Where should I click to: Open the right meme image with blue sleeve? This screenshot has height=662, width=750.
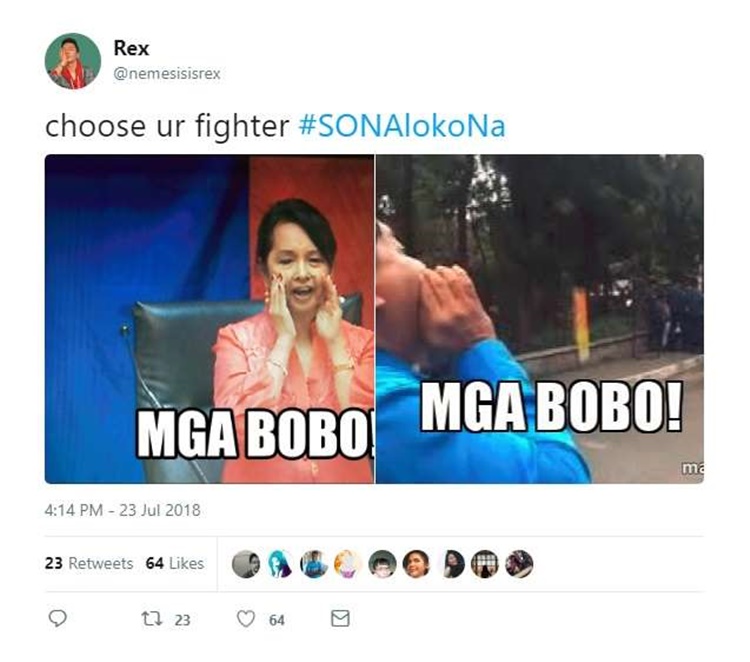(540, 319)
